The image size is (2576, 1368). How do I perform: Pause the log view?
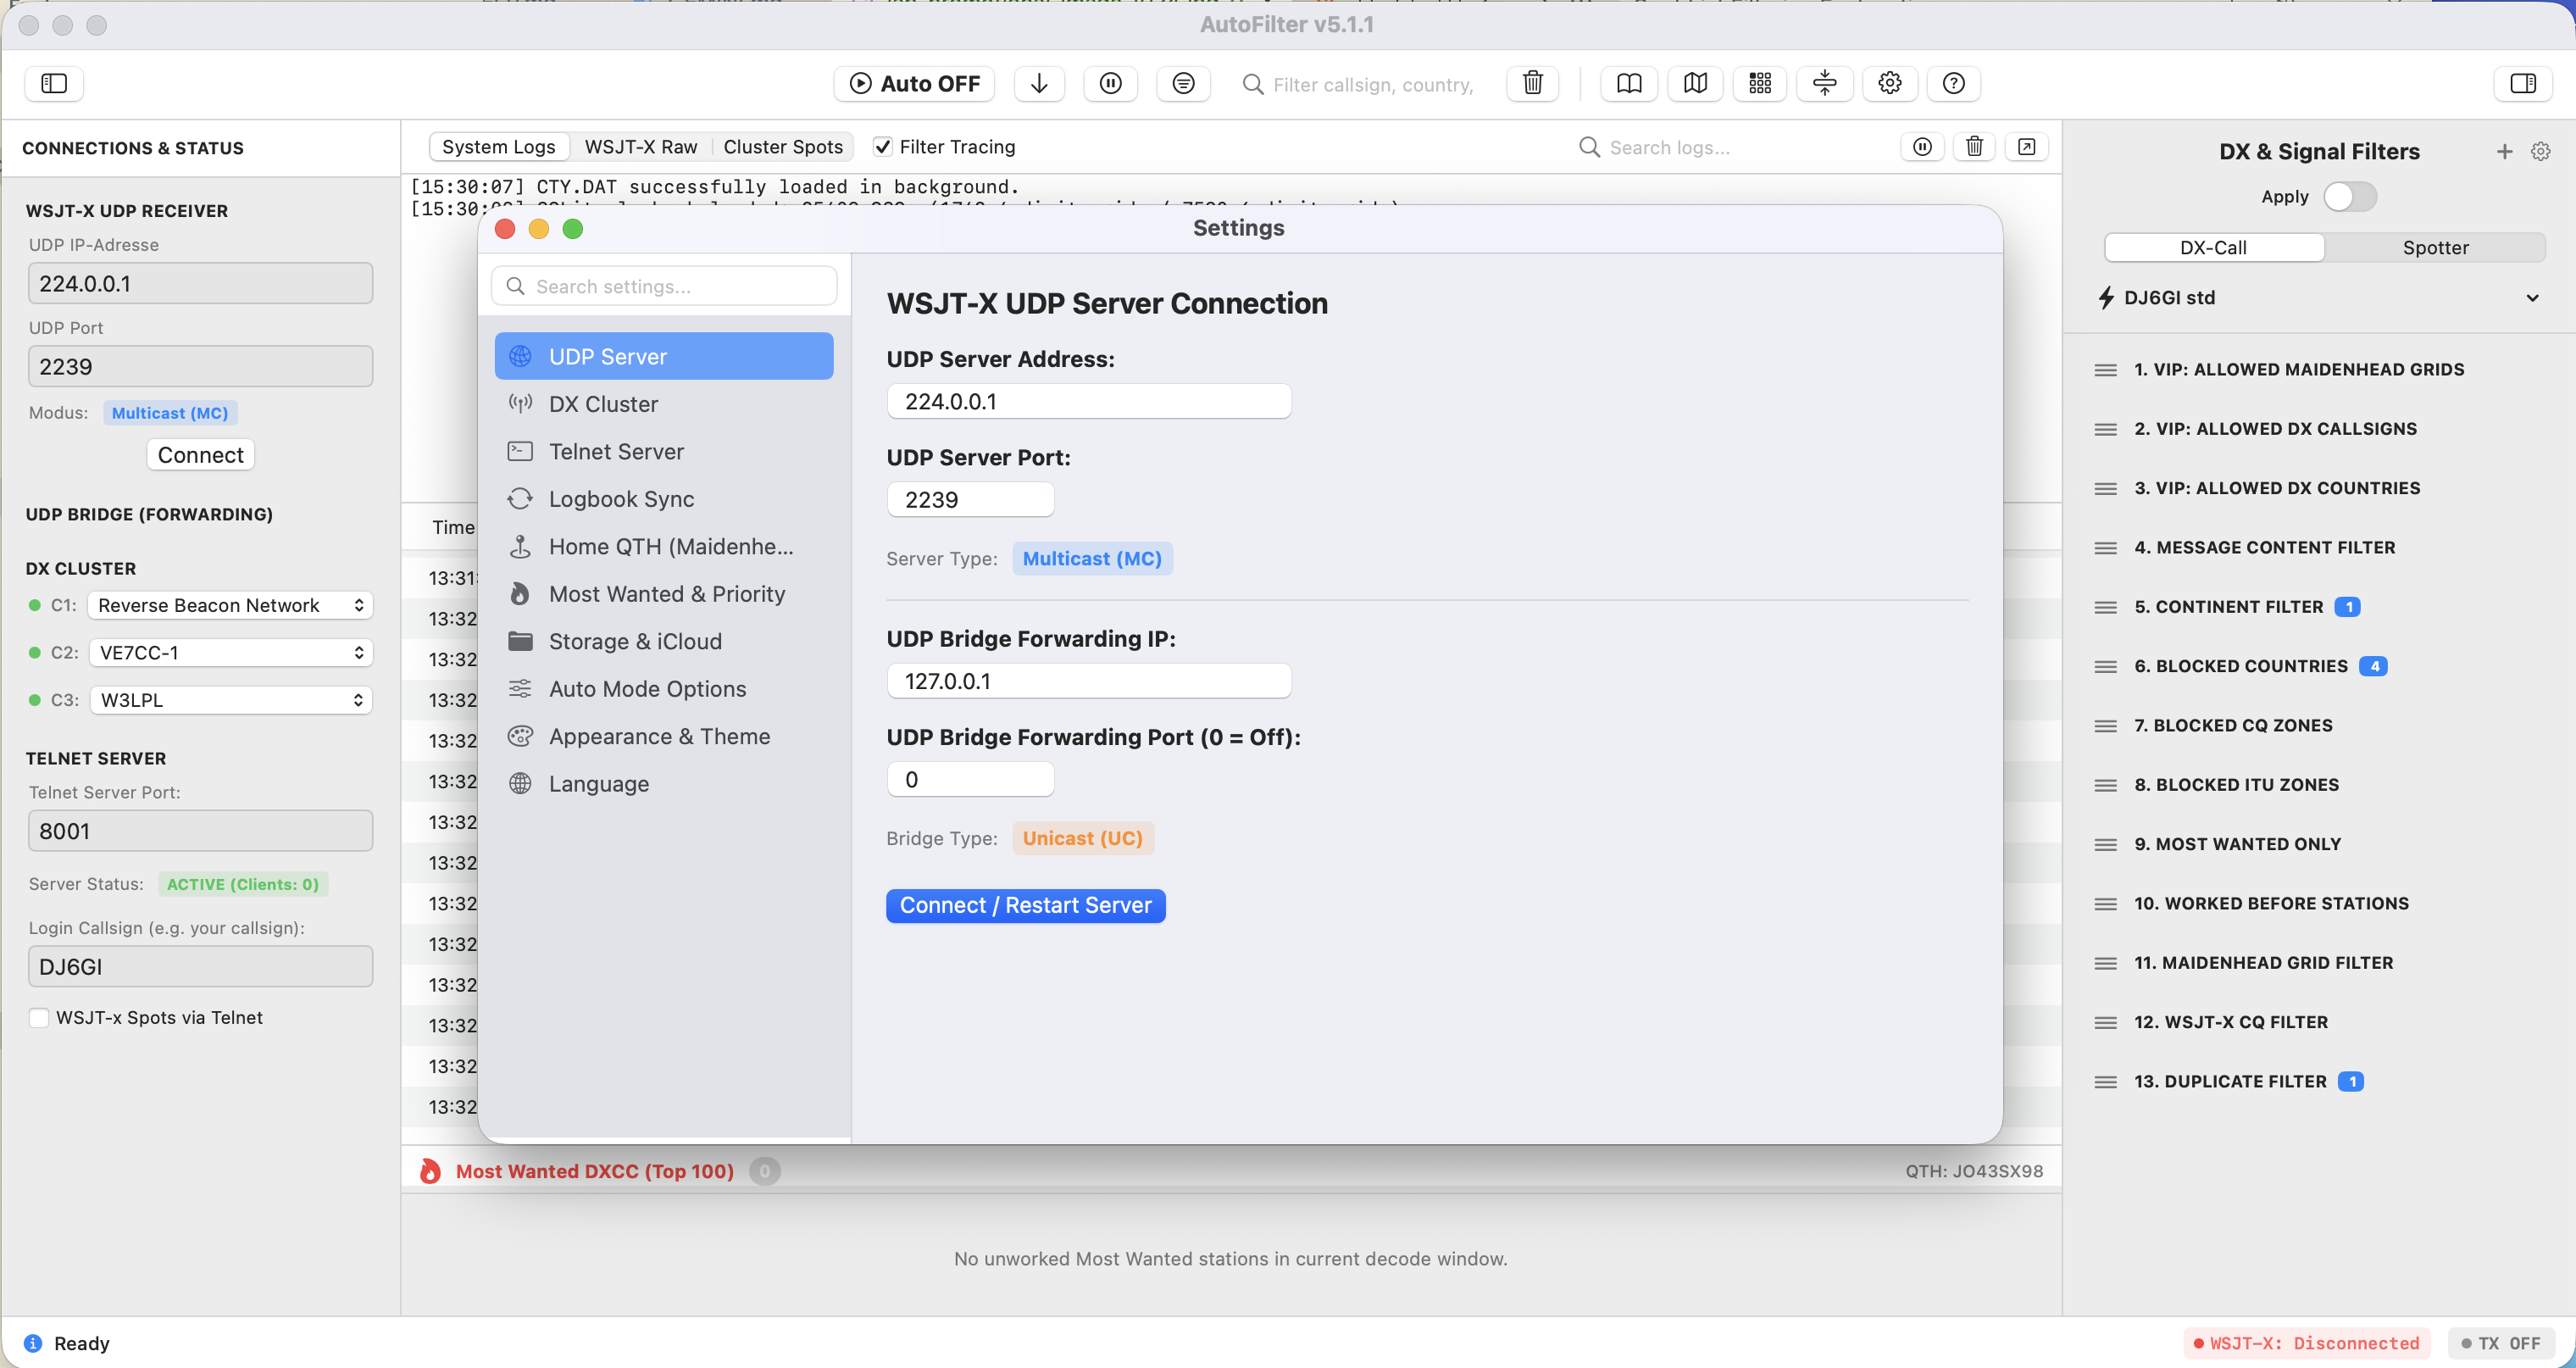coord(1922,147)
